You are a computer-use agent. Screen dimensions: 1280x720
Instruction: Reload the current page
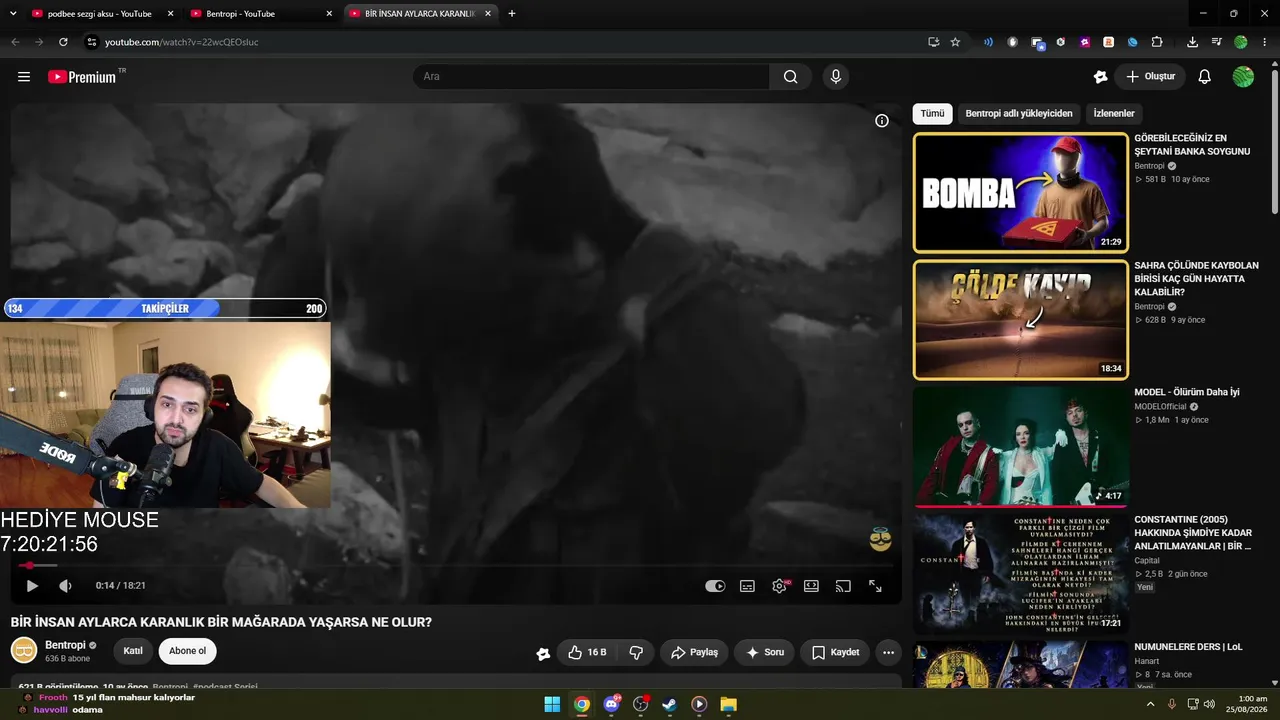tap(63, 42)
